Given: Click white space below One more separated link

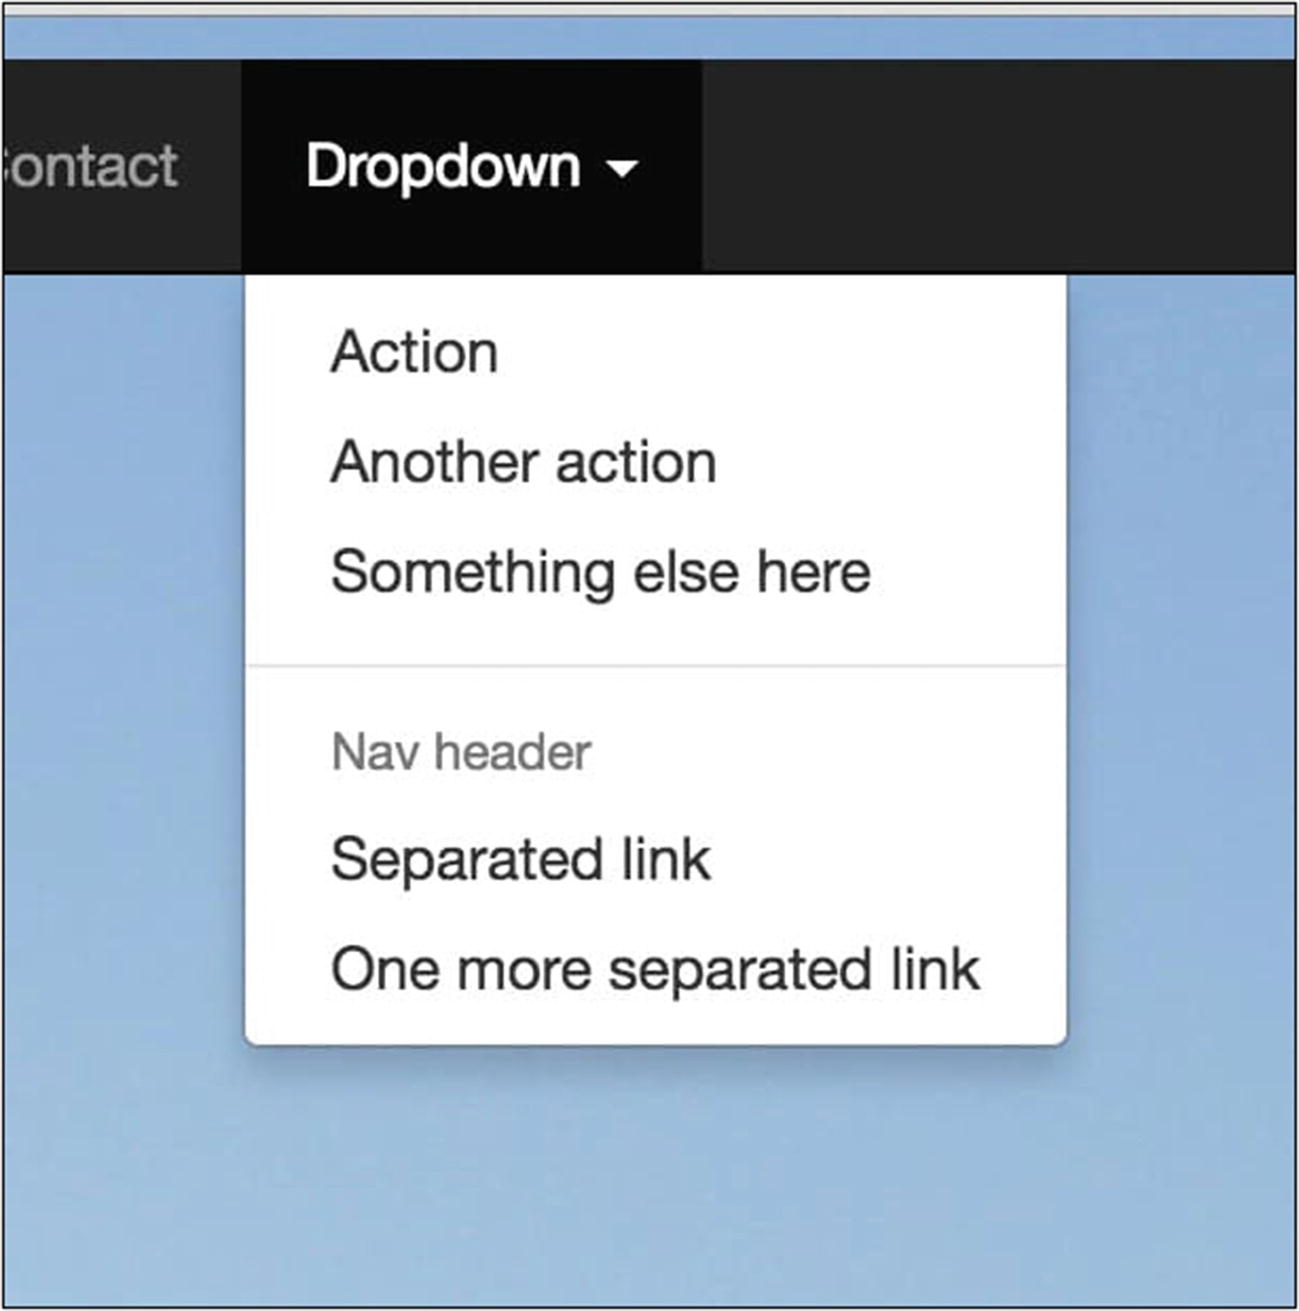Looking at the screenshot, I should (655, 1022).
